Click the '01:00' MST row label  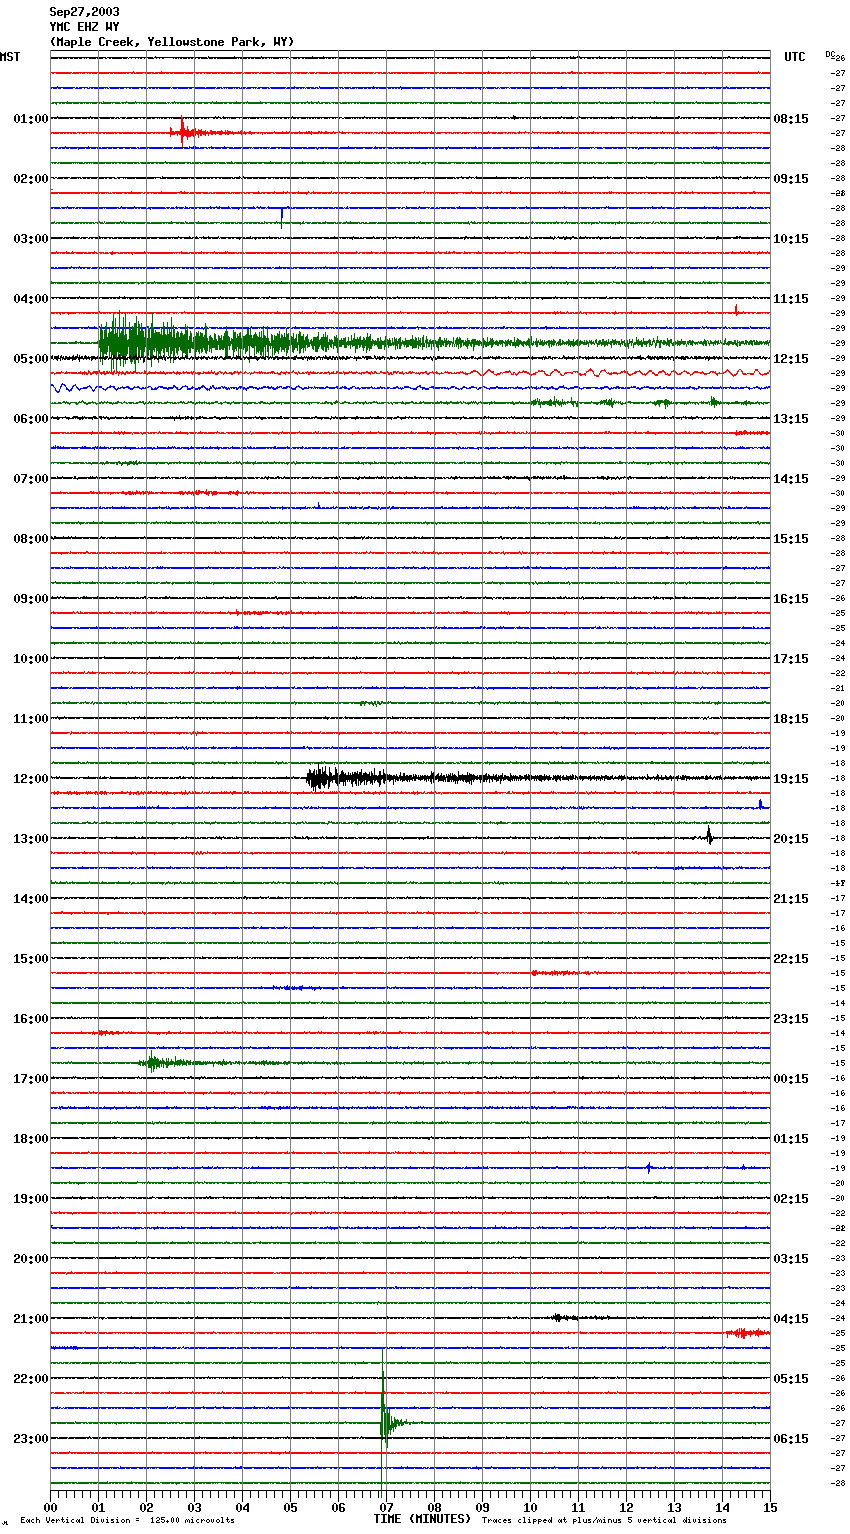coord(31,119)
